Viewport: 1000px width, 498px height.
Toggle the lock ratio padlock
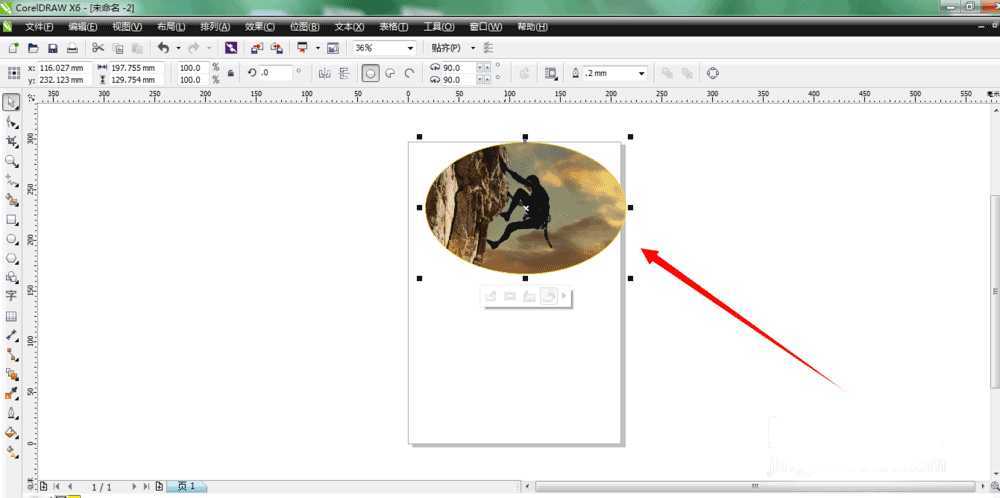[x=231, y=73]
